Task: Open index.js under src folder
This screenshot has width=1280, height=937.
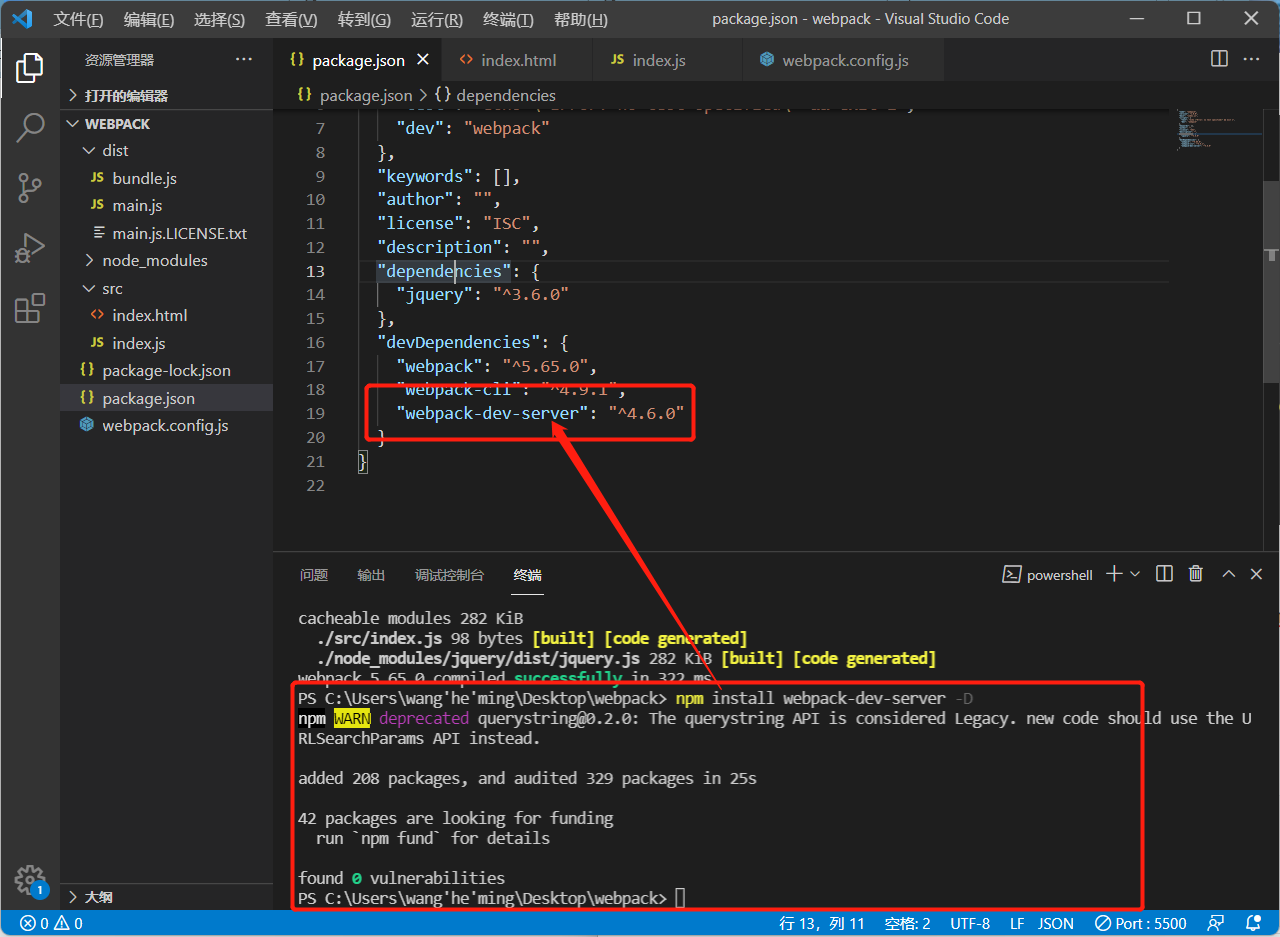Action: (166, 343)
